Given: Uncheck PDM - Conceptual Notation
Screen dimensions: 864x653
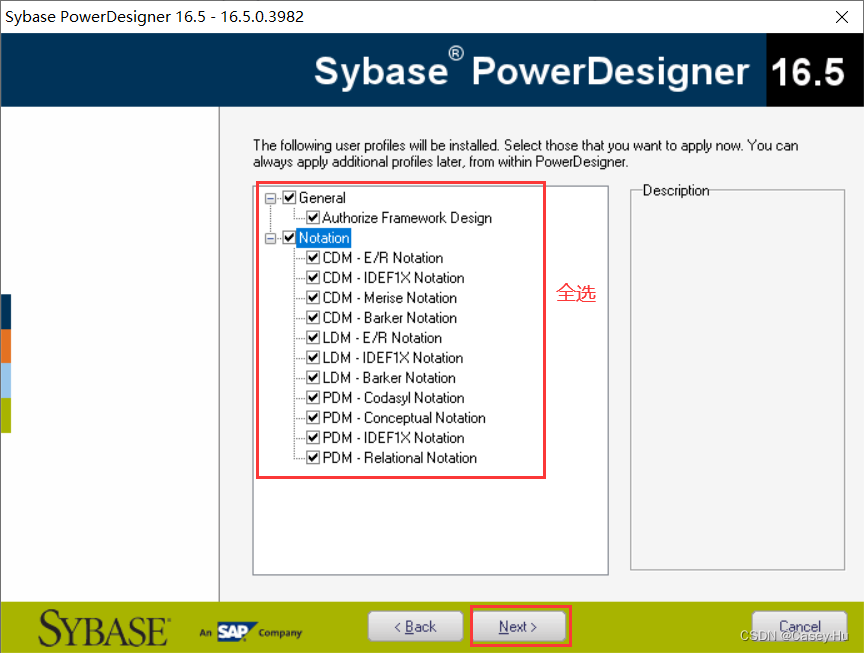Looking at the screenshot, I should [x=313, y=418].
